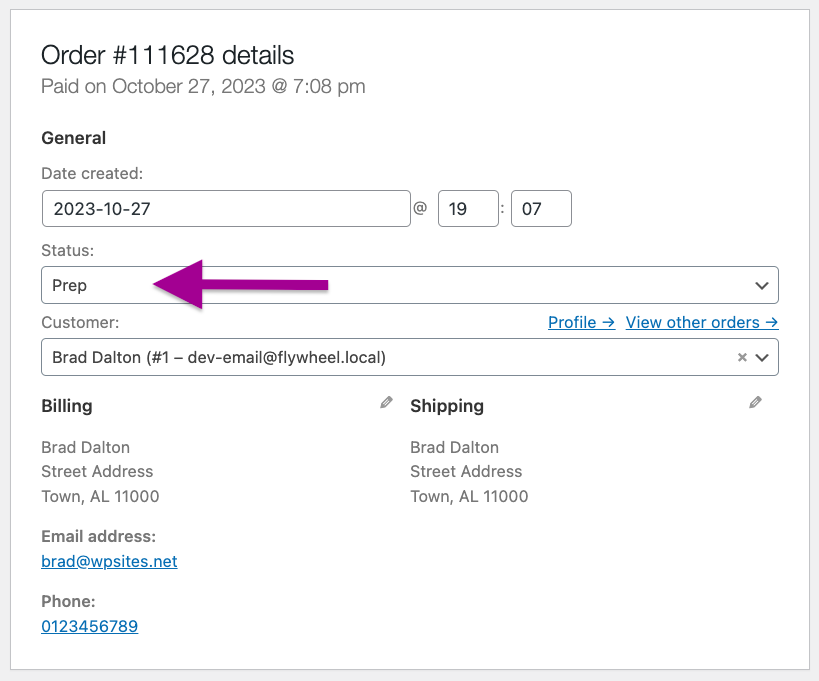Edit billing address with pencil icon
819x681 pixels.
tap(387, 403)
